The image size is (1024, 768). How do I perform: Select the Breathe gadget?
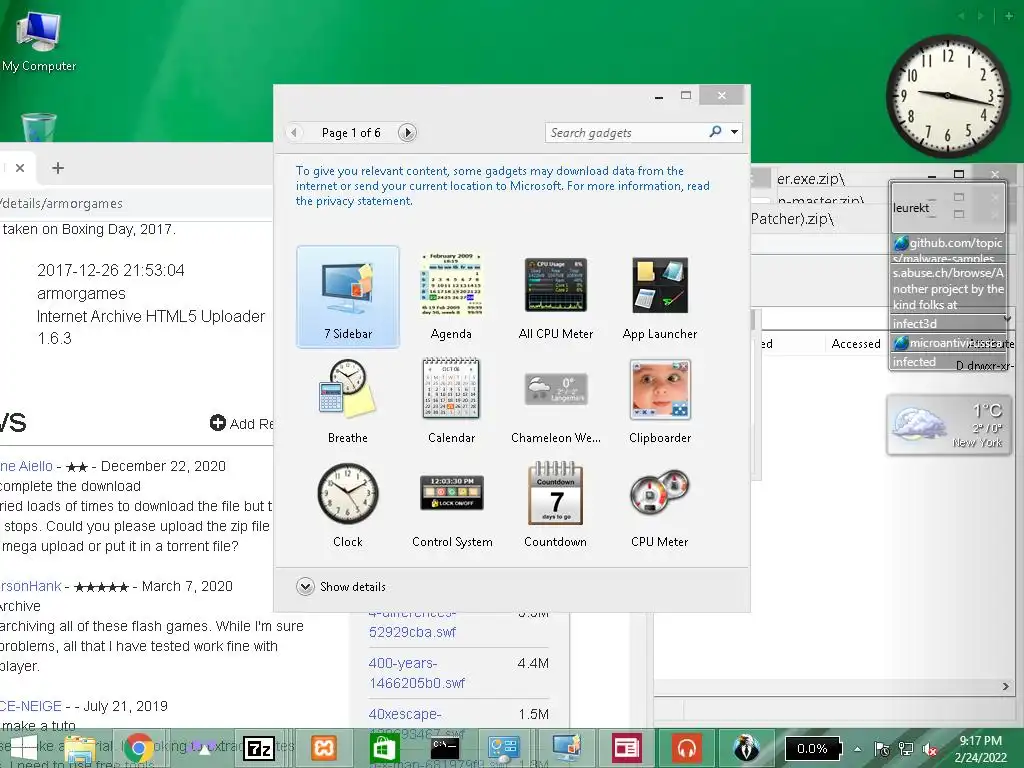coord(347,401)
